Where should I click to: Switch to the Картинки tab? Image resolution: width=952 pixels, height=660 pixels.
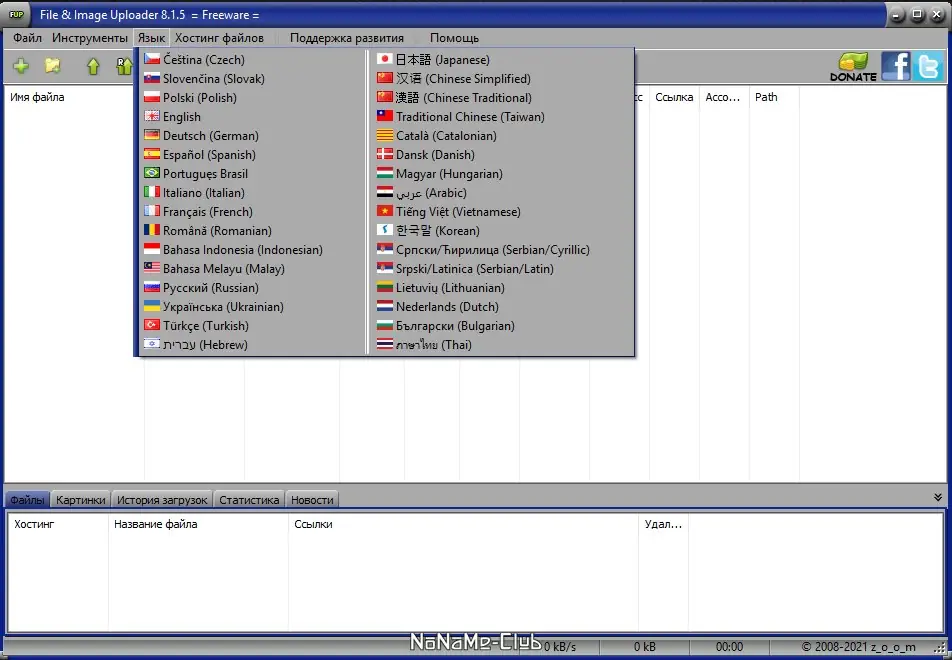pos(81,500)
